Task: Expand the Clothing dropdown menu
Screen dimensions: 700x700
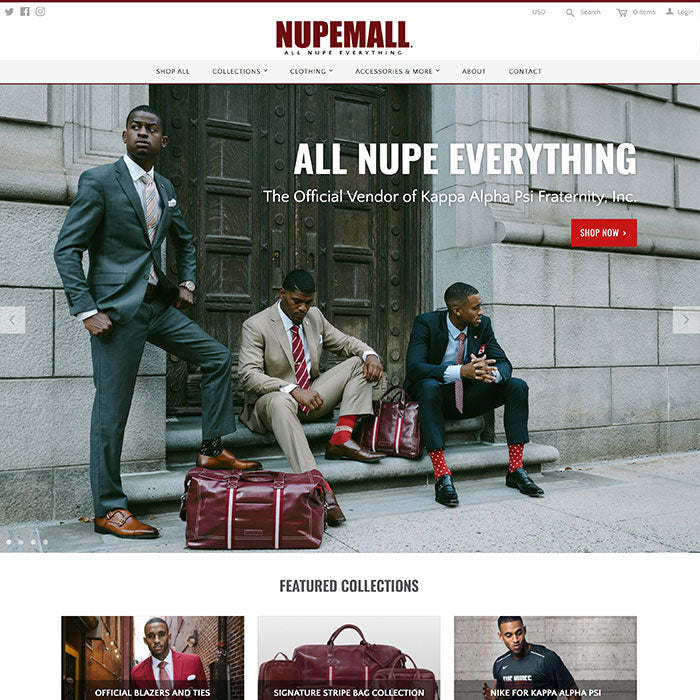Action: 311,71
